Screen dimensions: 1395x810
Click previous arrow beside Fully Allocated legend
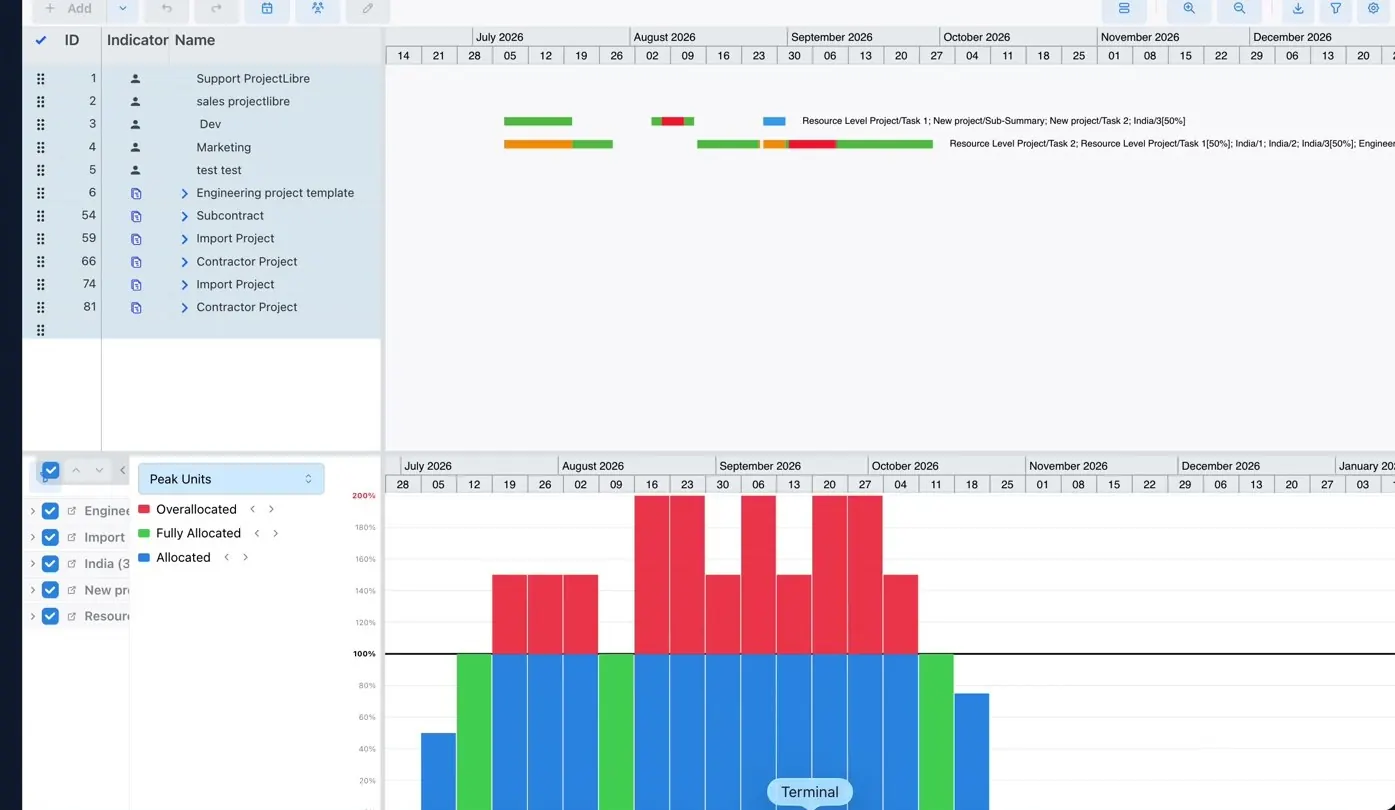tap(257, 533)
